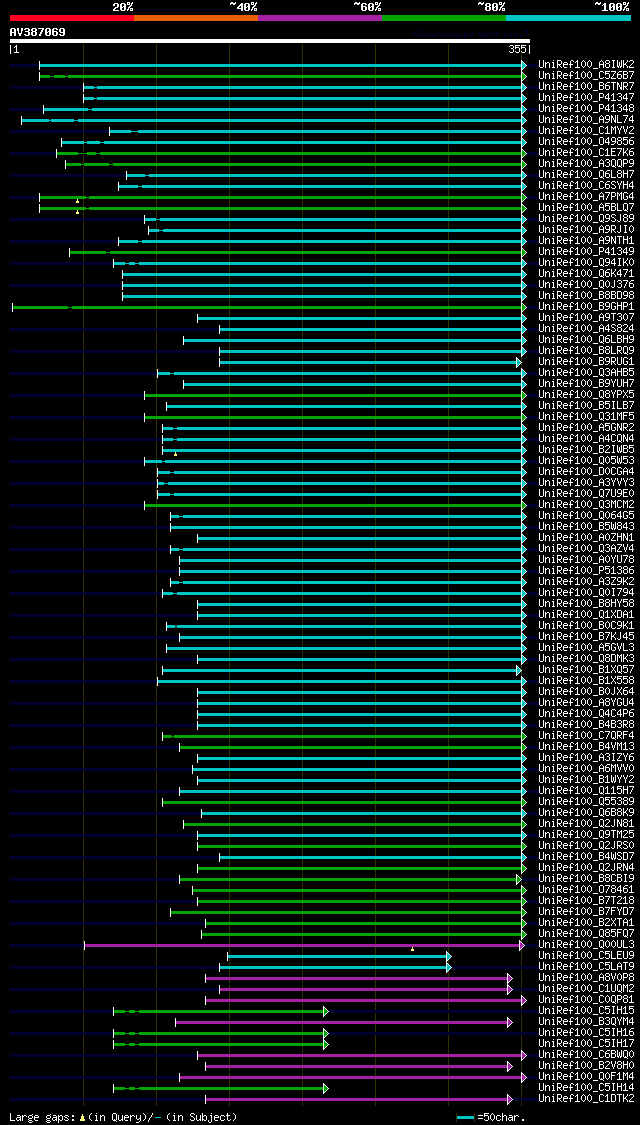The height and width of the screenshot is (1125, 640).
Task: Click the purple ~60% legend segment
Action: 320,17
